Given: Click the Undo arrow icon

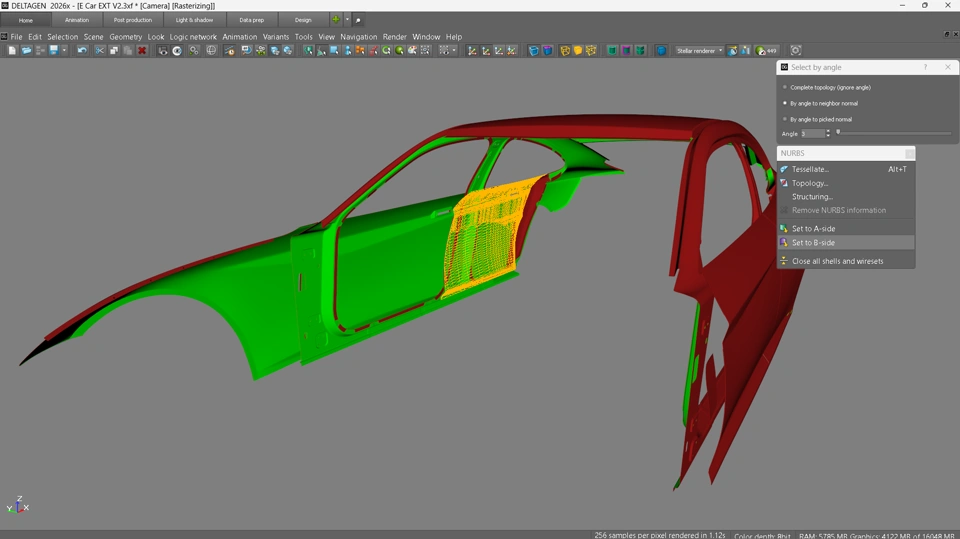Looking at the screenshot, I should pos(82,51).
